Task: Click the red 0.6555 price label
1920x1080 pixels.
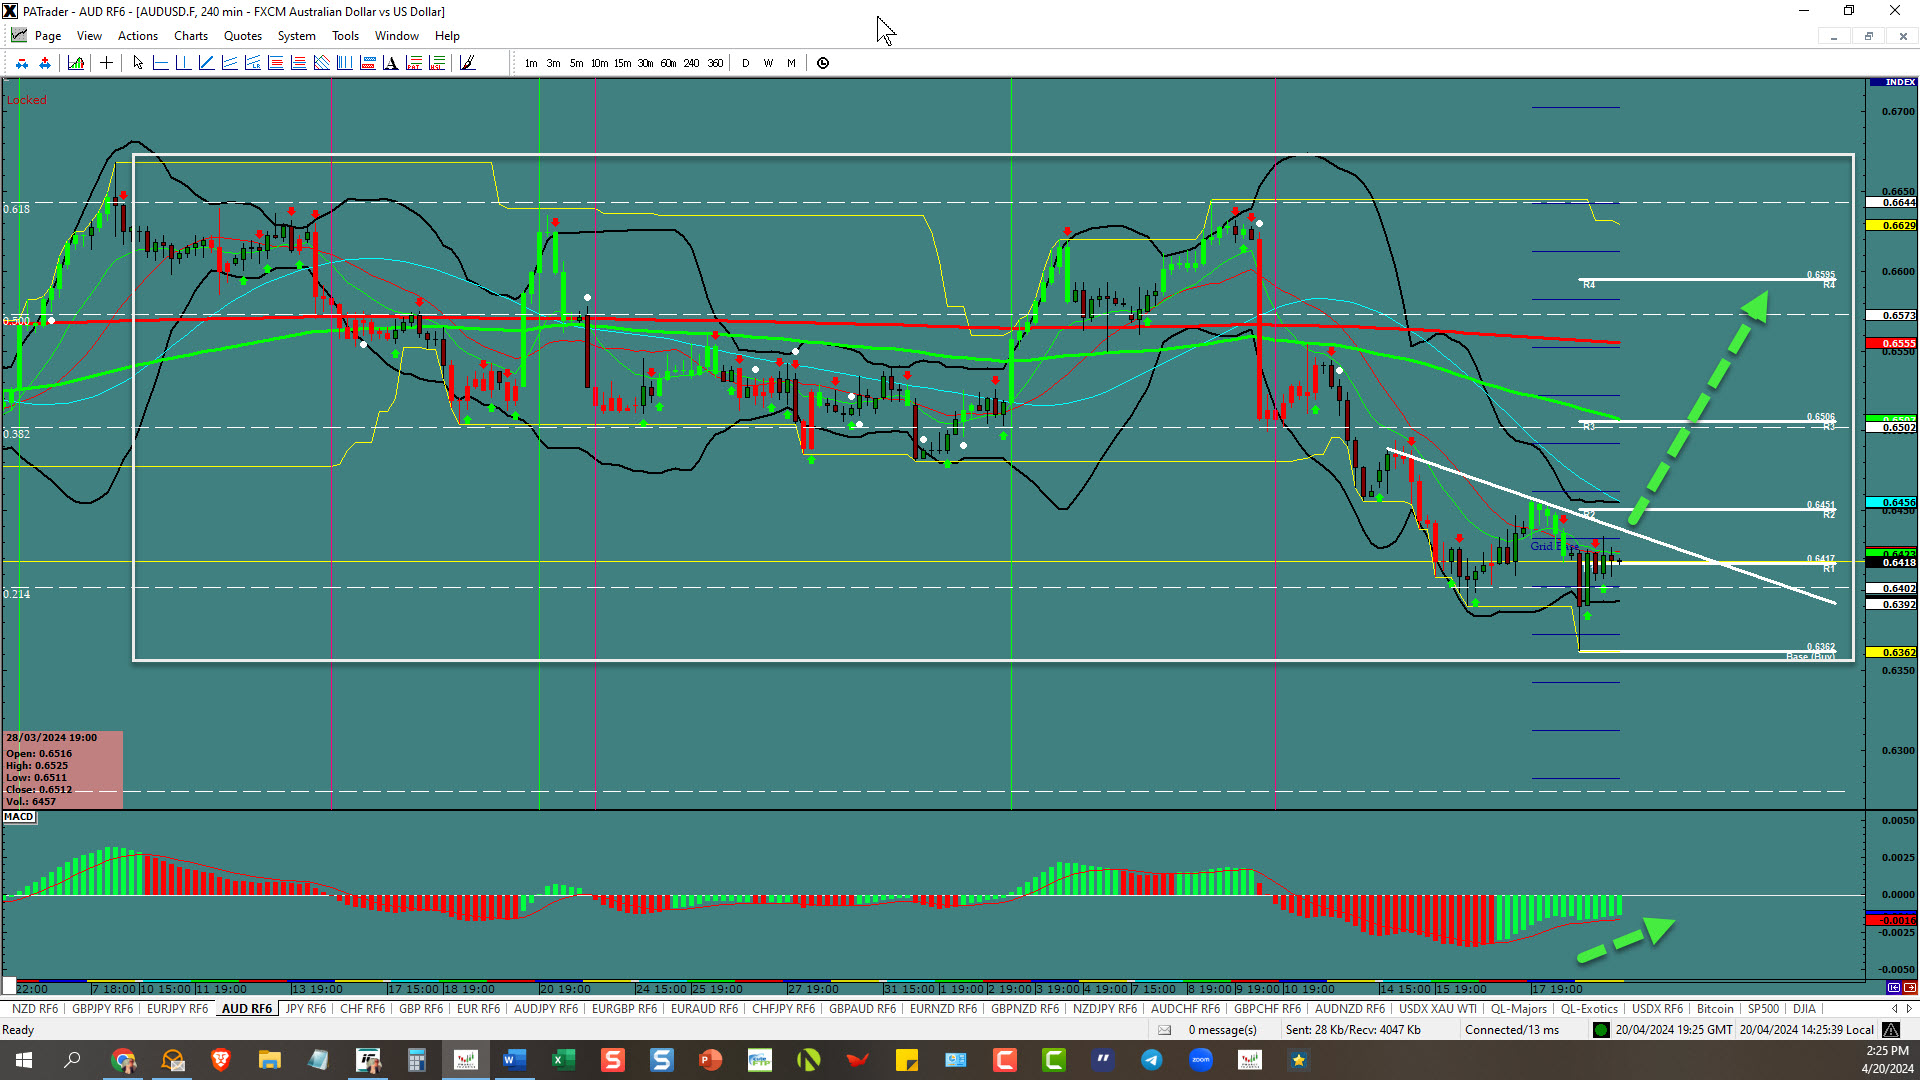Action: click(x=1892, y=343)
